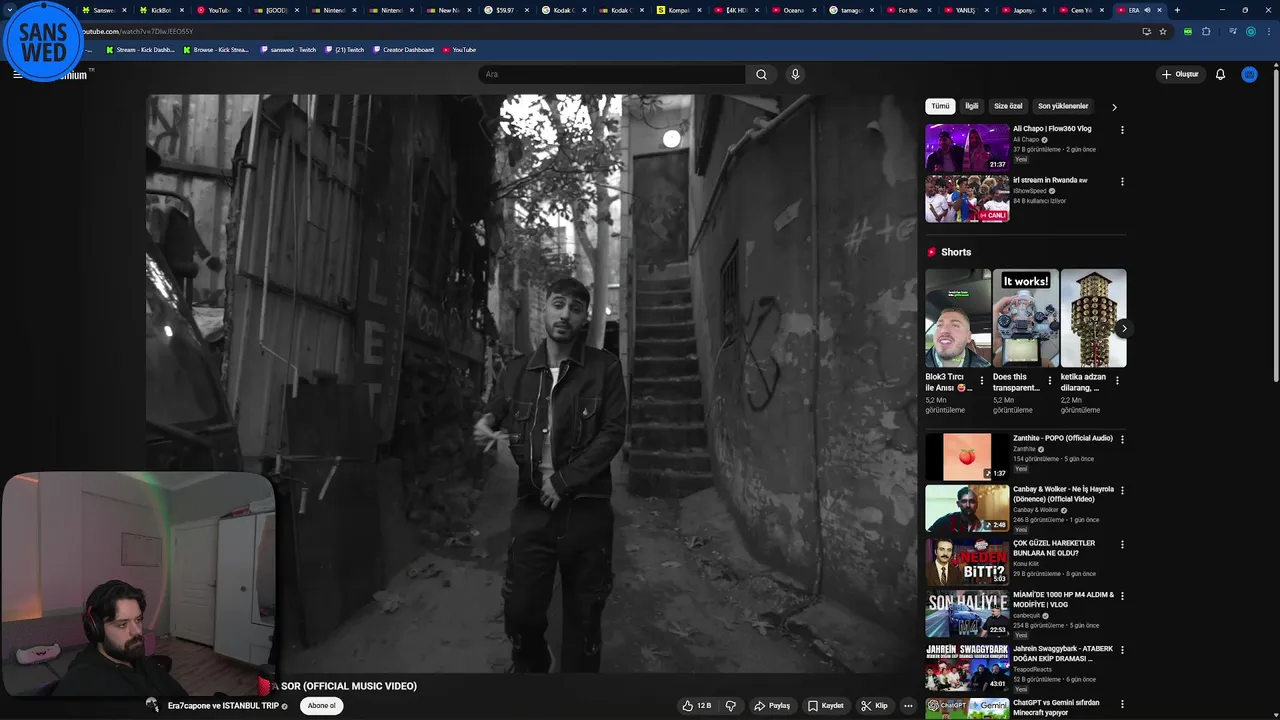Open ChatGPT vs Gemini Minecraft video

click(967, 709)
